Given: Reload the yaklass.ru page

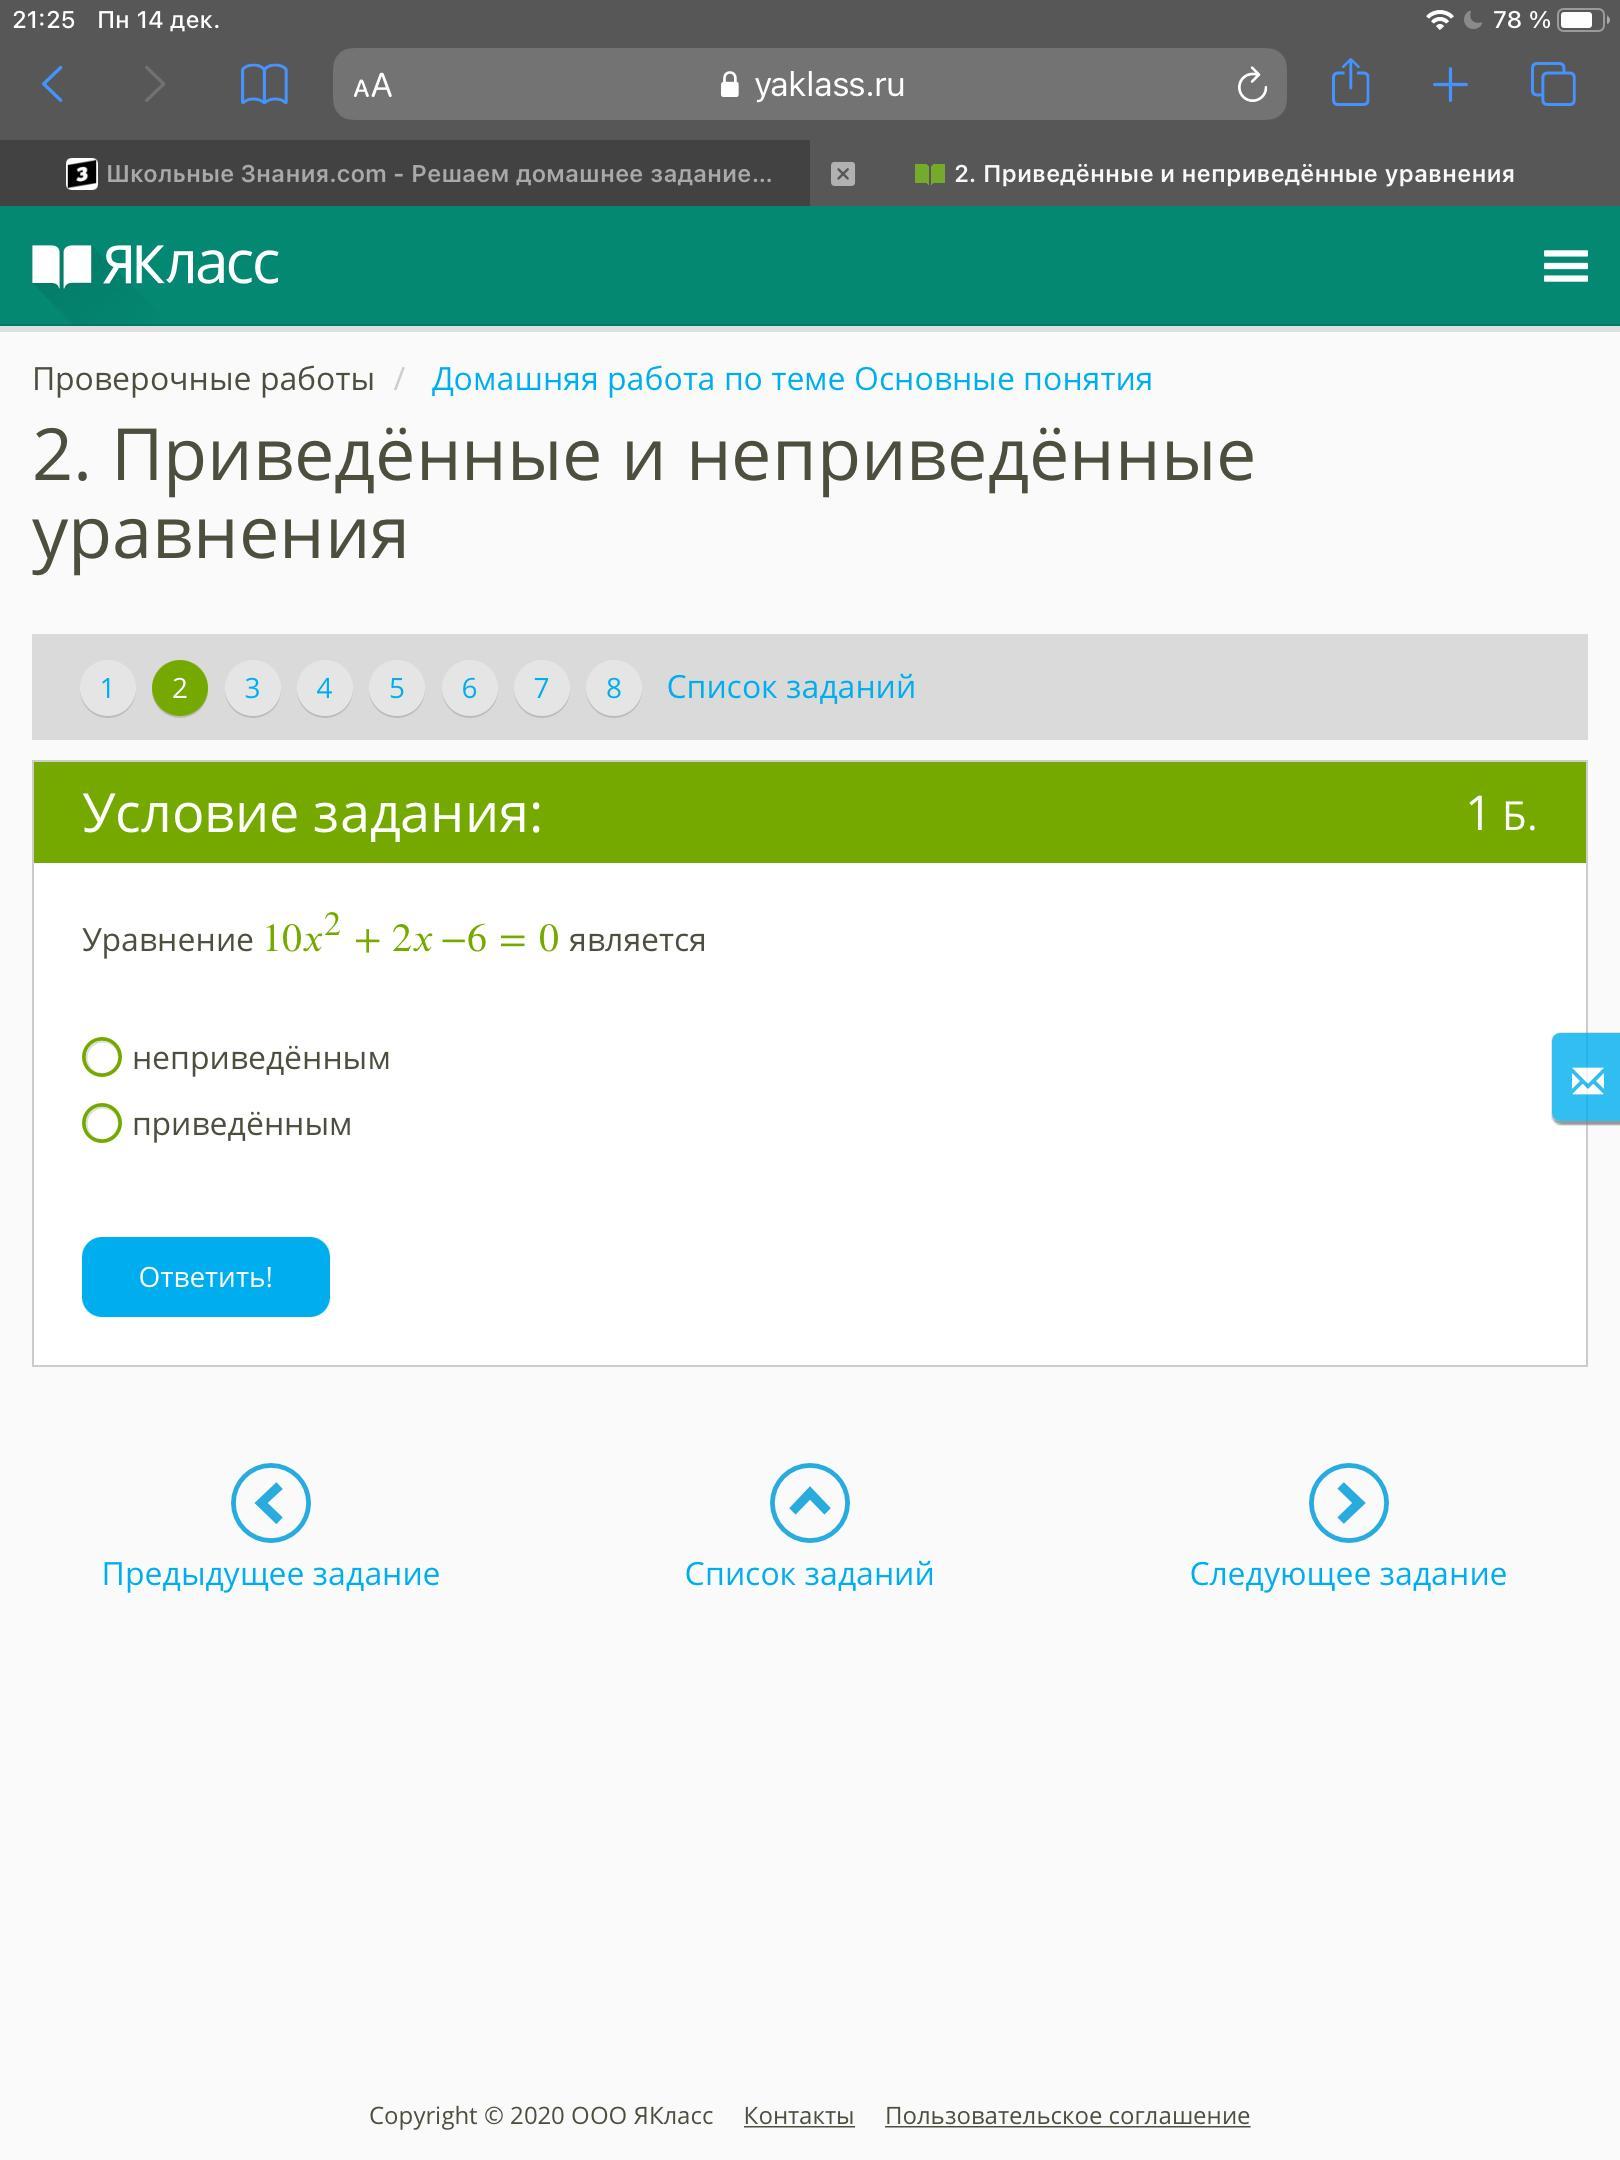Looking at the screenshot, I should [x=1252, y=85].
